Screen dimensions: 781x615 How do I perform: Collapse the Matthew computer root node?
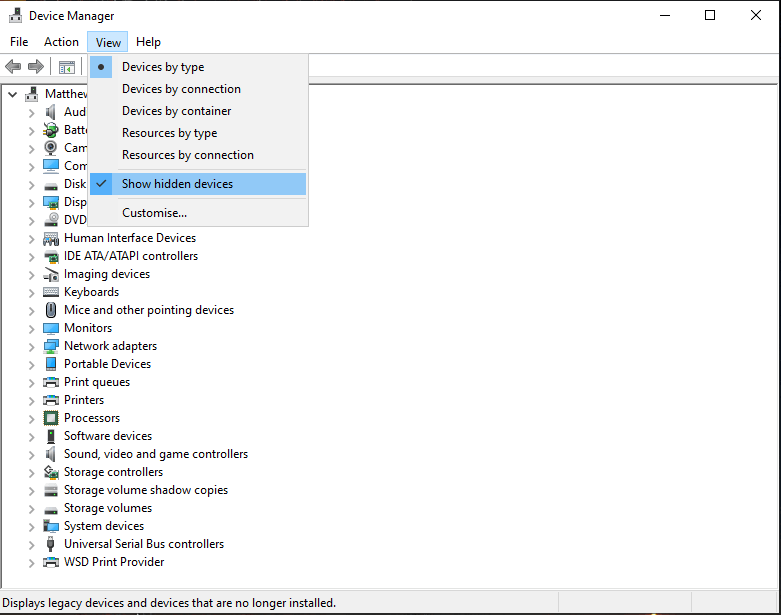click(x=13, y=94)
